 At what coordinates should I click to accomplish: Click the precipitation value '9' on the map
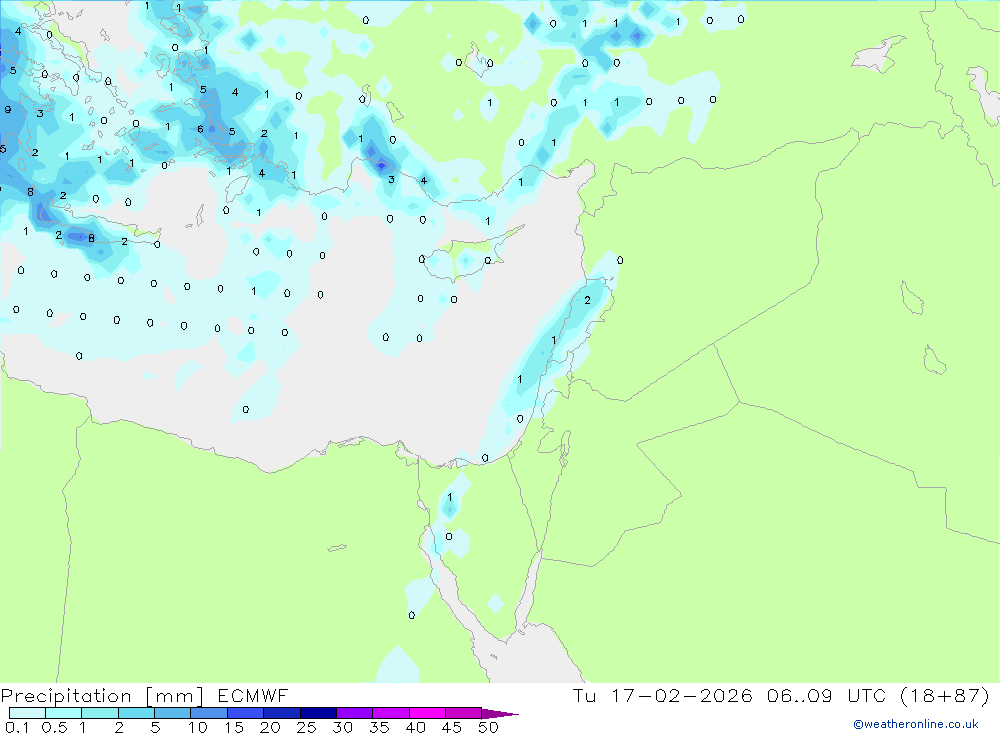coord(8,110)
